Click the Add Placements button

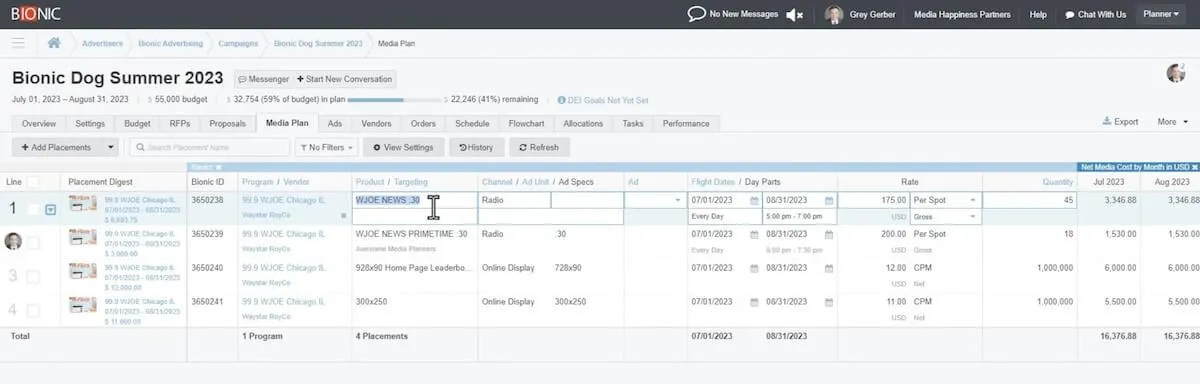tap(57, 147)
